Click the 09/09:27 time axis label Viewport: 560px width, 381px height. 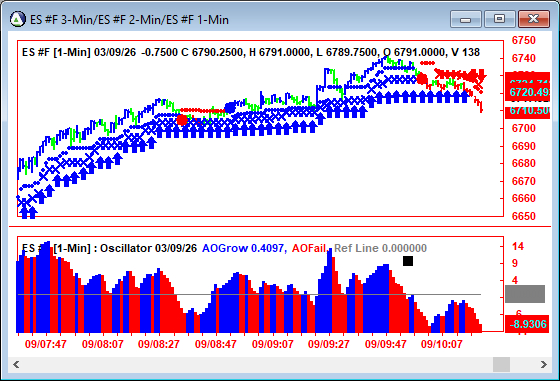(329, 344)
